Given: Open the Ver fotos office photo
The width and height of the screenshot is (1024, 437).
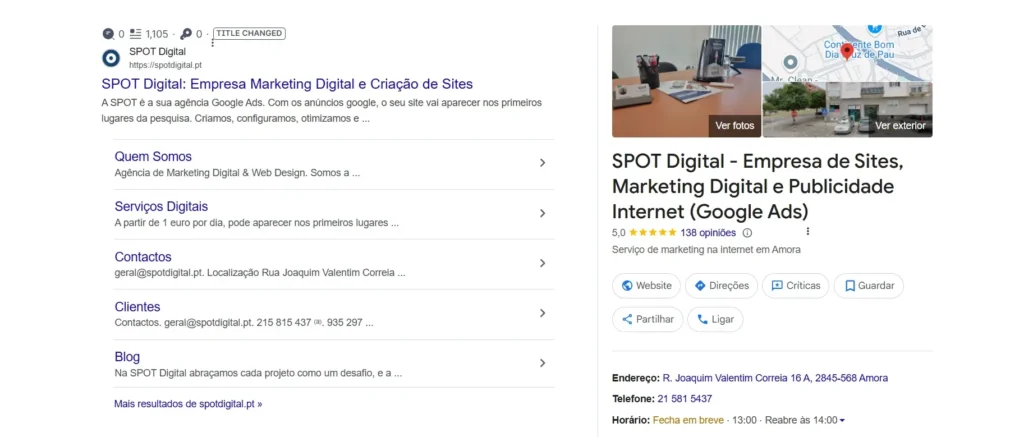Looking at the screenshot, I should (686, 81).
